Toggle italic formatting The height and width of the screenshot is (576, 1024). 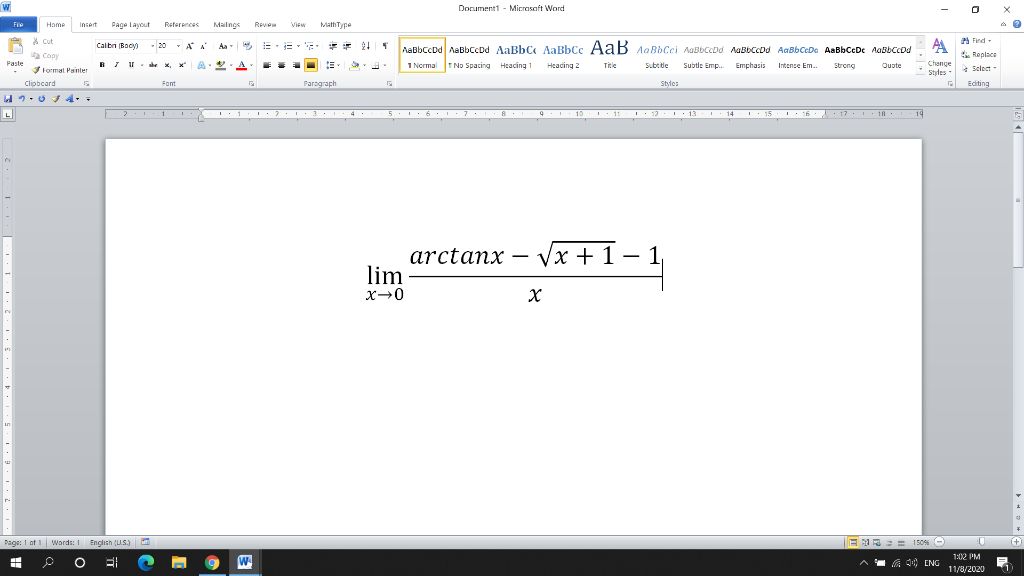[x=116, y=65]
